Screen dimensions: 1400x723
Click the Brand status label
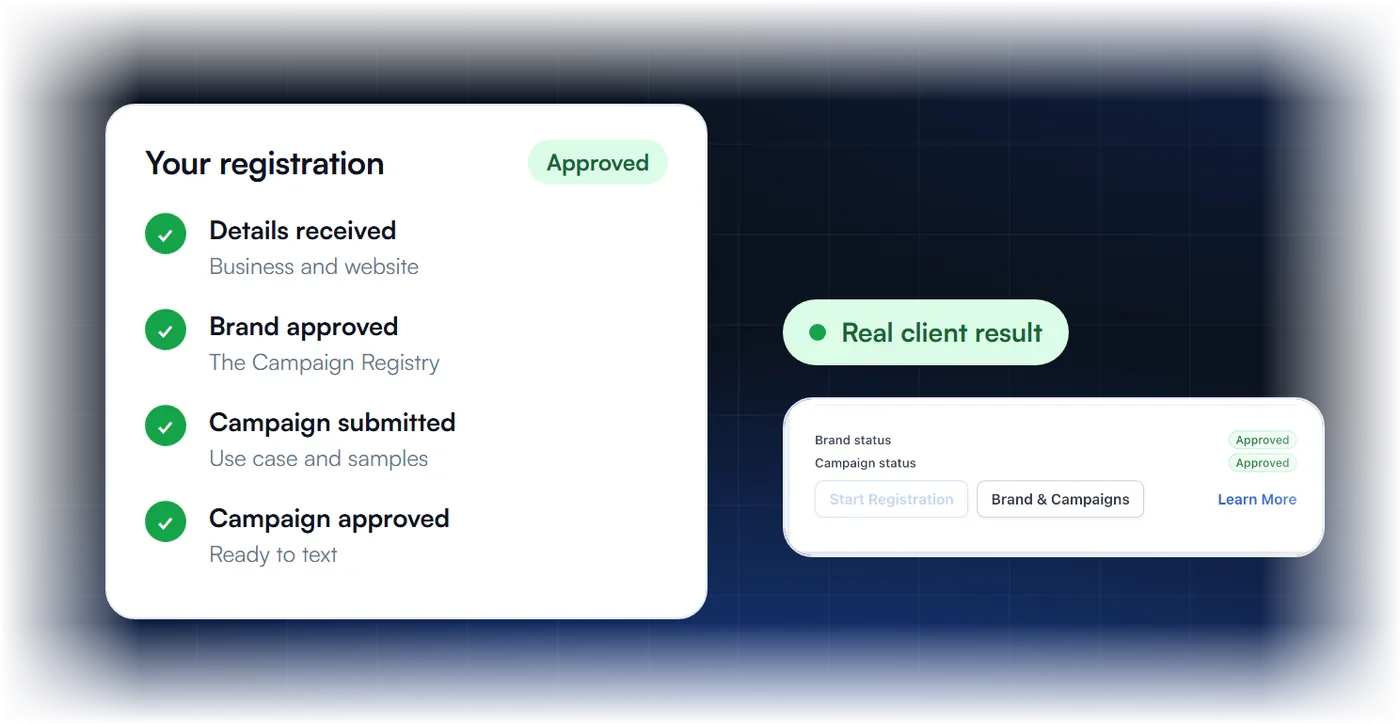click(x=853, y=440)
